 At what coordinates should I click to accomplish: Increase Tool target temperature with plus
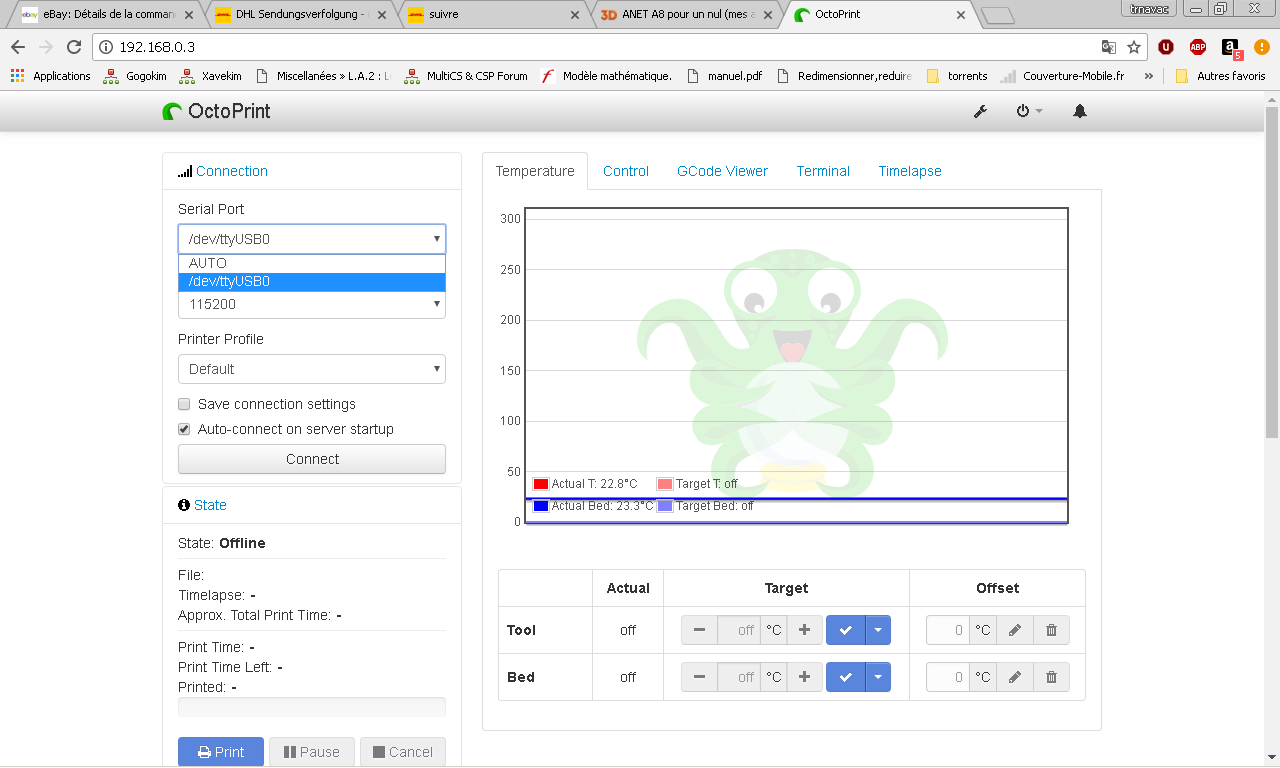(804, 630)
